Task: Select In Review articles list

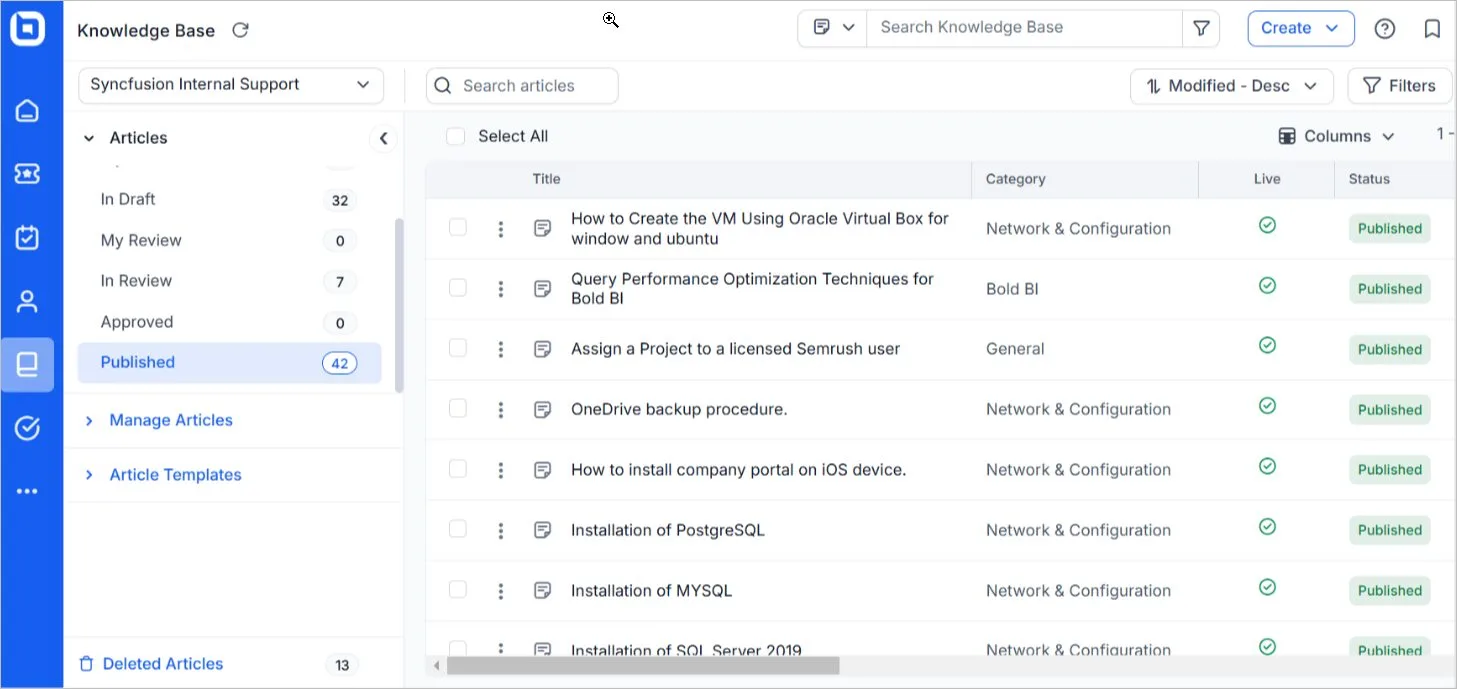Action: 229,281
